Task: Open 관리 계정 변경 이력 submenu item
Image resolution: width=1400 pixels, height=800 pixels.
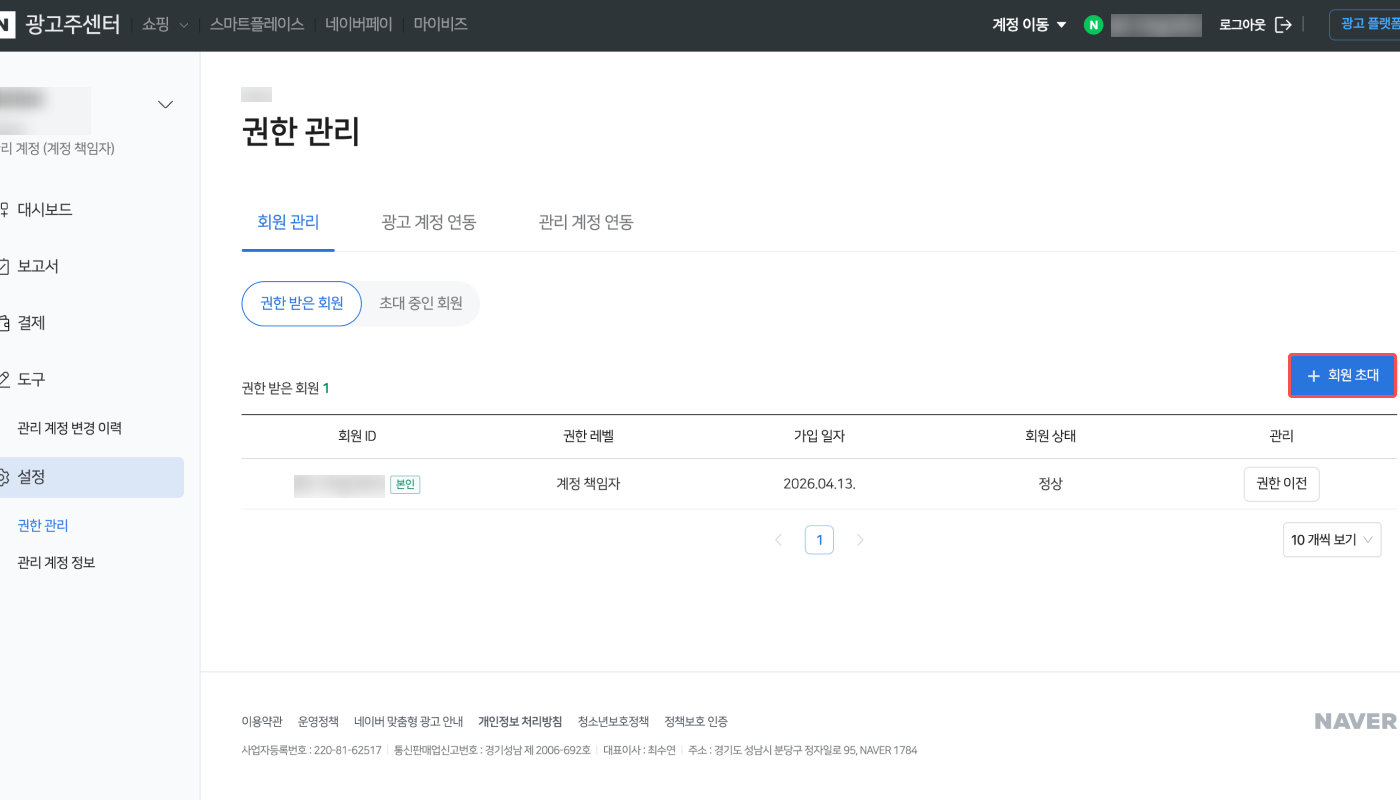Action: click(x=69, y=428)
